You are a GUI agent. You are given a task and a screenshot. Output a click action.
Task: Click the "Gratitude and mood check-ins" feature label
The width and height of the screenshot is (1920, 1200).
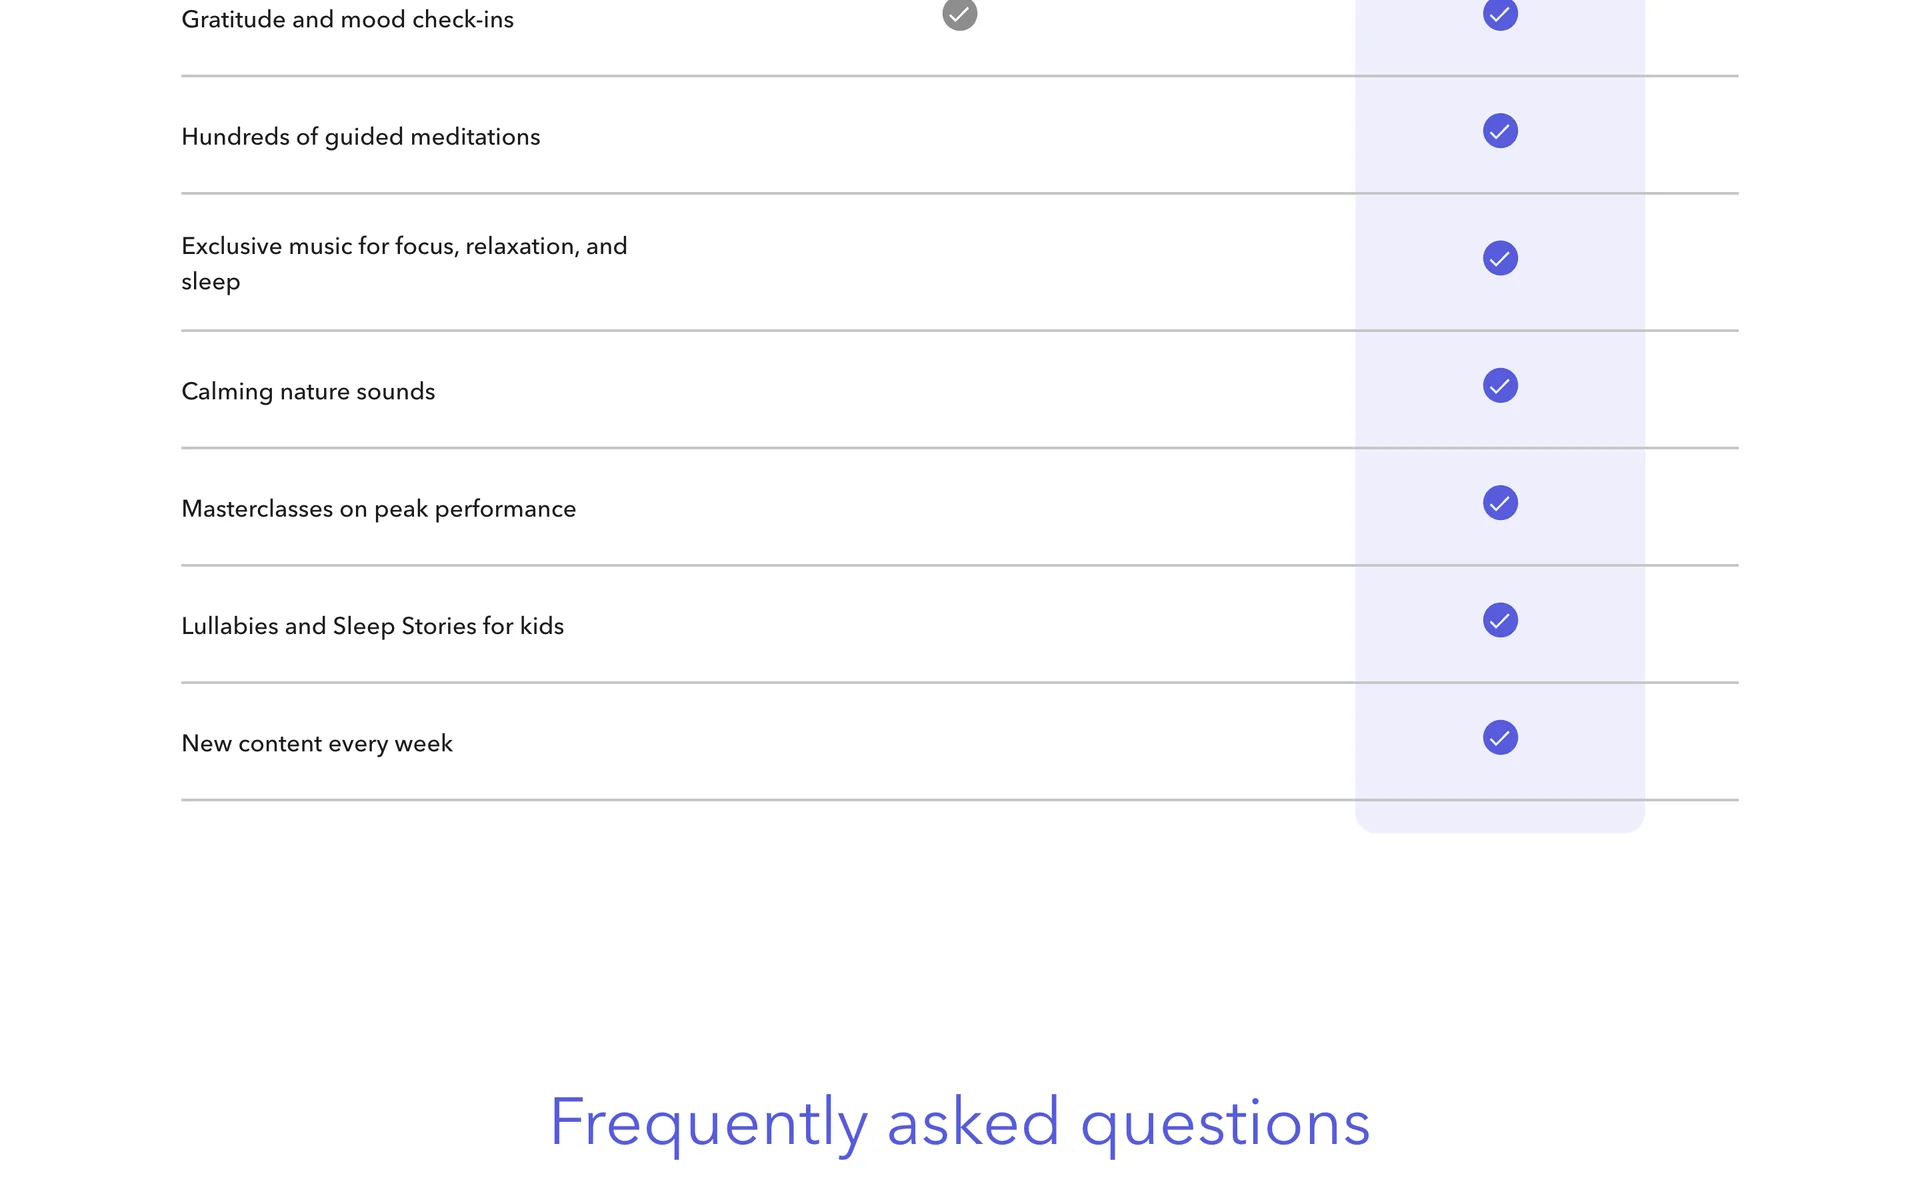tap(347, 20)
